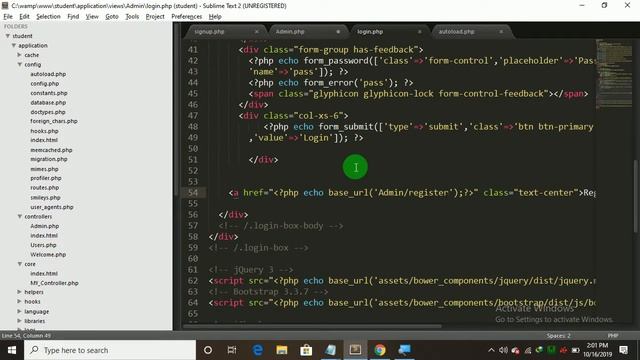Open autoload.php in the config folder
640x360 pixels.
[x=48, y=74]
